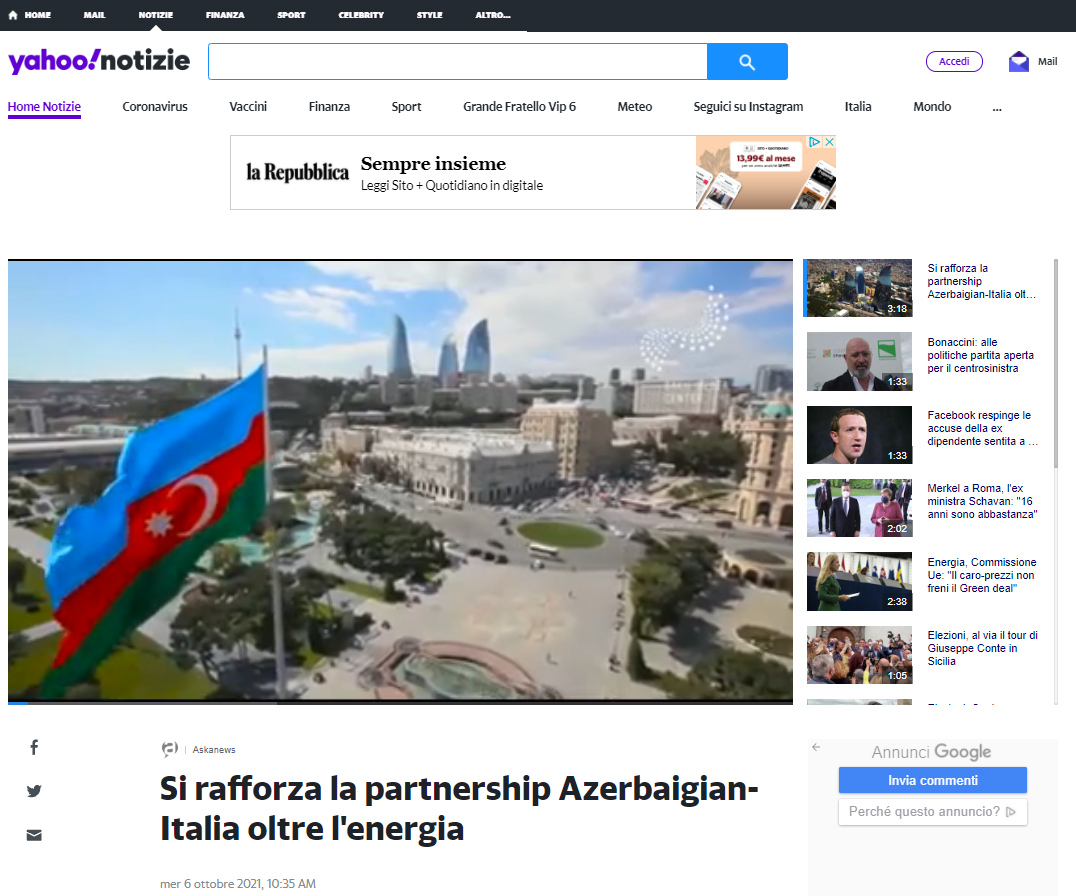Open 'Merkel a Roma' playlist title
Viewport: 1076px width, 896px height.
click(982, 502)
